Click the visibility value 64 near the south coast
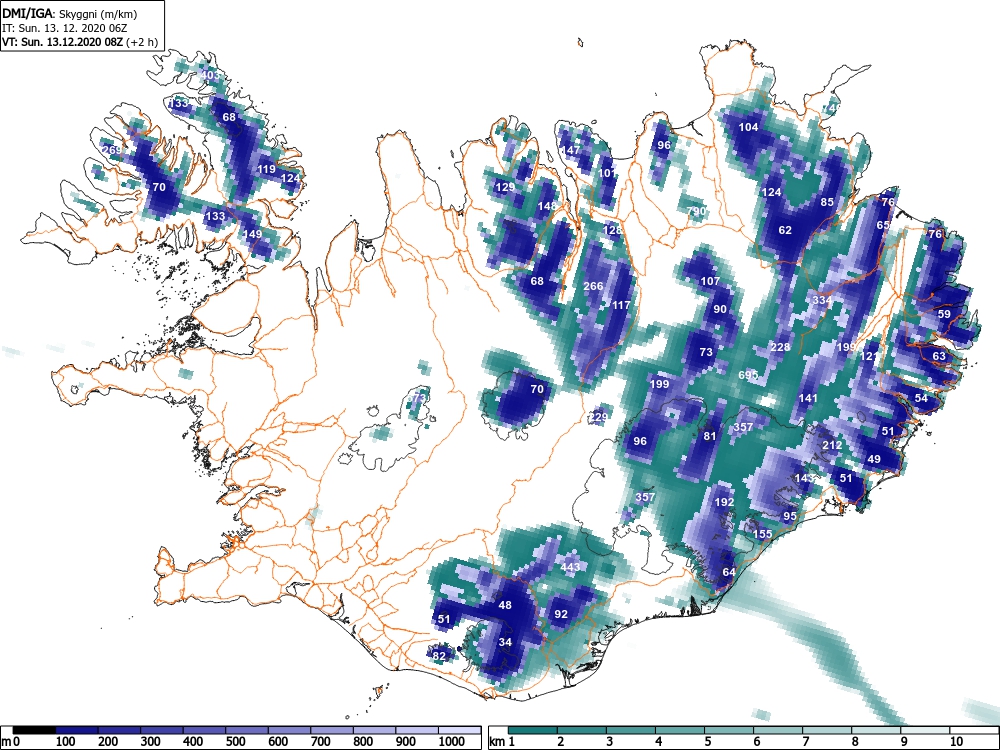1000x750 pixels. [728, 571]
